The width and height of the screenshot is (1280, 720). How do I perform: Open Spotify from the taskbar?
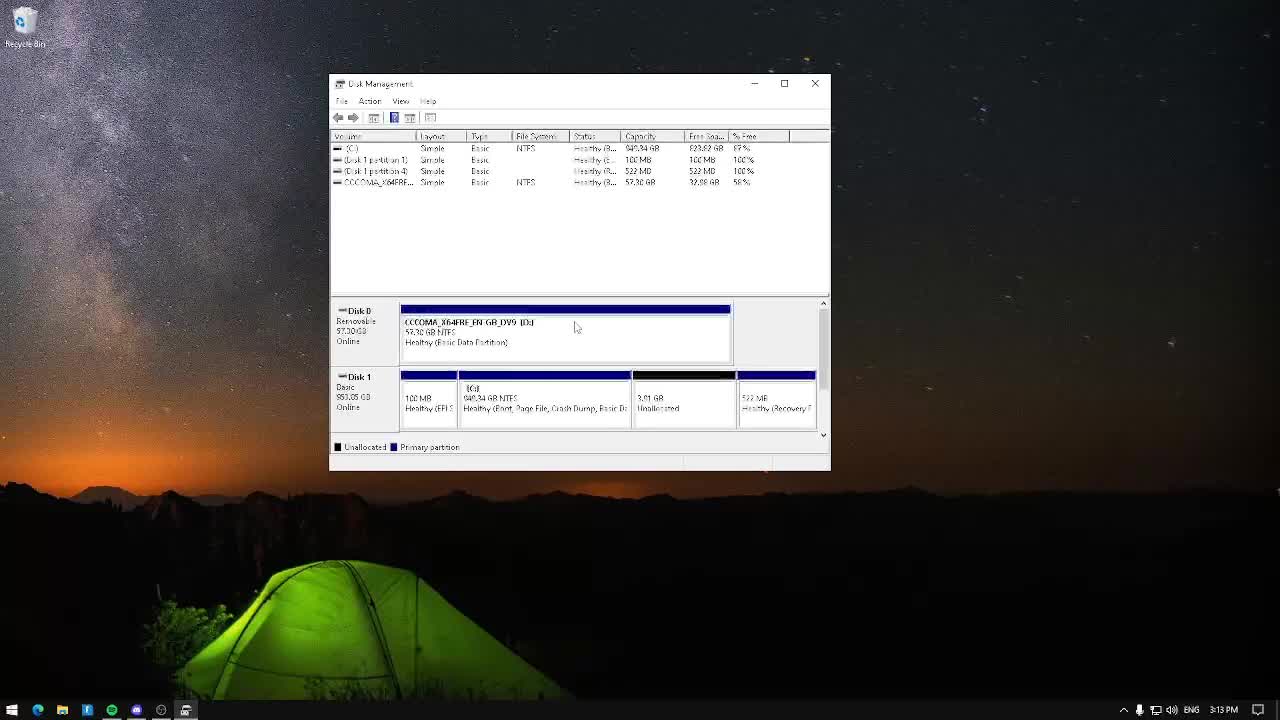[x=112, y=710]
